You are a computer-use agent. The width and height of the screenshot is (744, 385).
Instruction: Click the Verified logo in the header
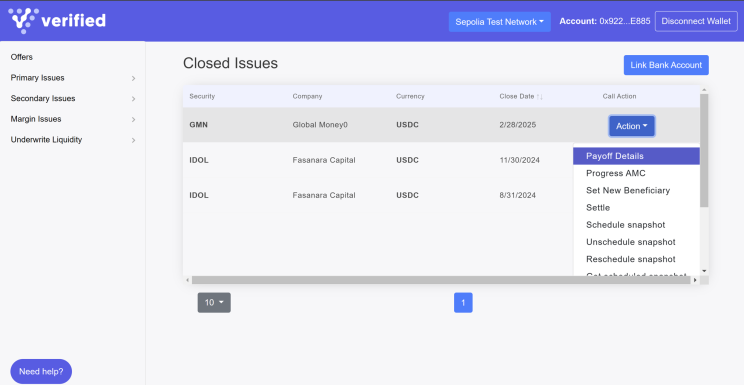[57, 21]
